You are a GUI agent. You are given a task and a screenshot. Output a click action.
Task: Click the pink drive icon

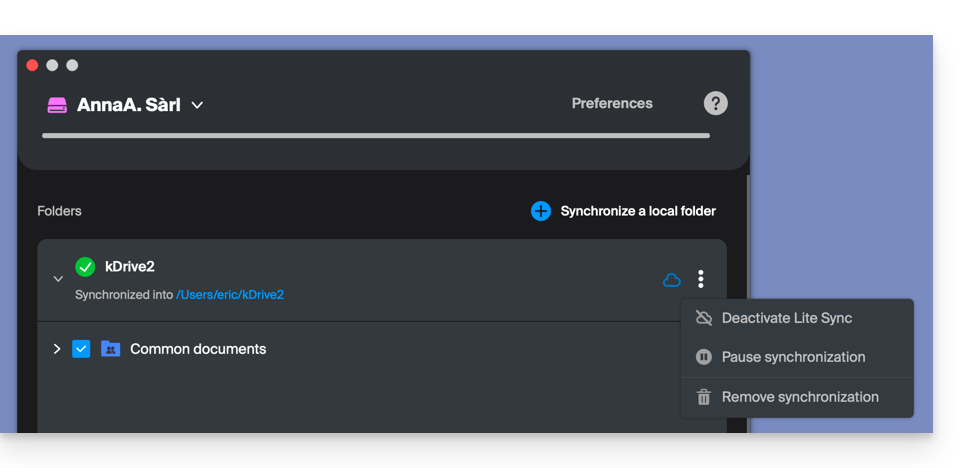coord(57,105)
